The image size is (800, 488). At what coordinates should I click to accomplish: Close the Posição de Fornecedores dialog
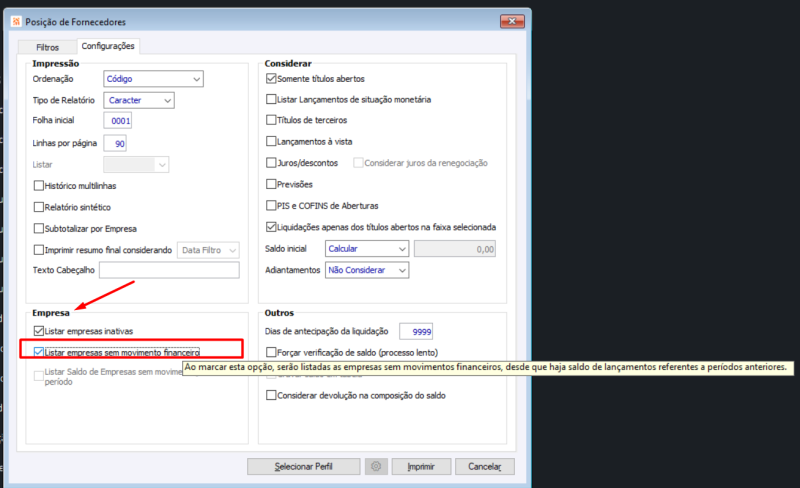point(512,21)
